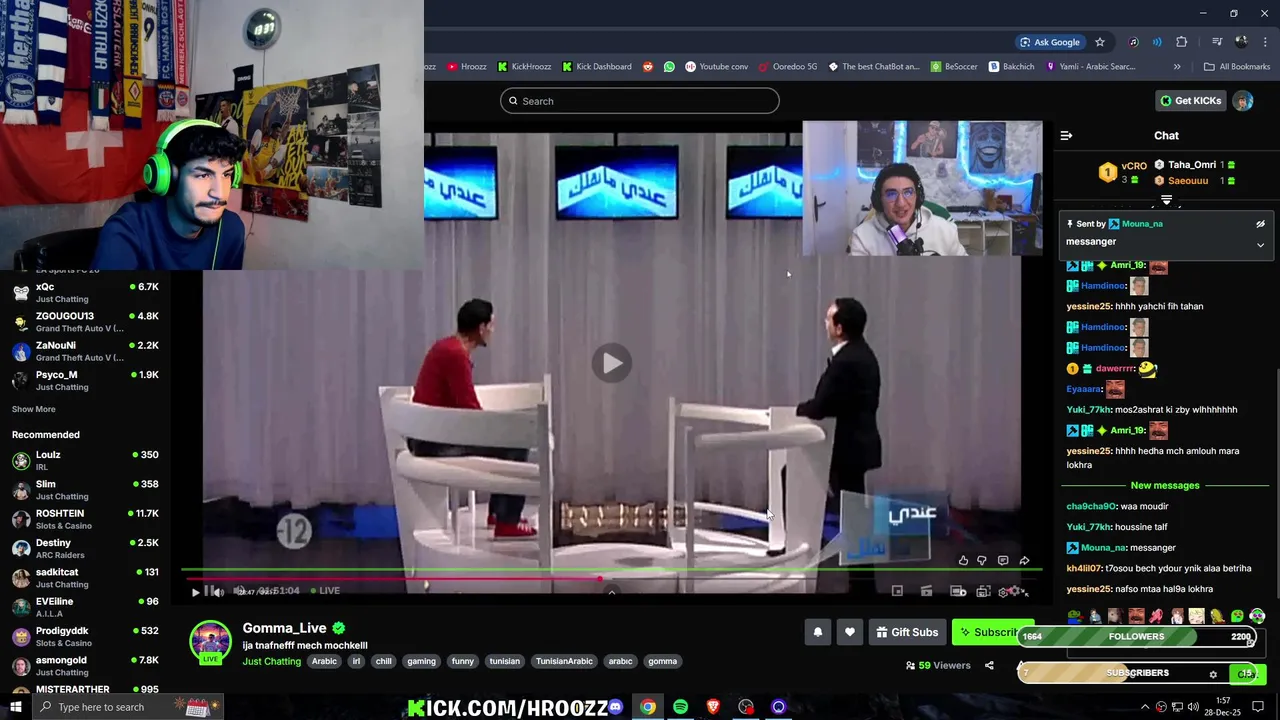
Task: Mute the stream volume speaker icon
Action: pos(217,592)
